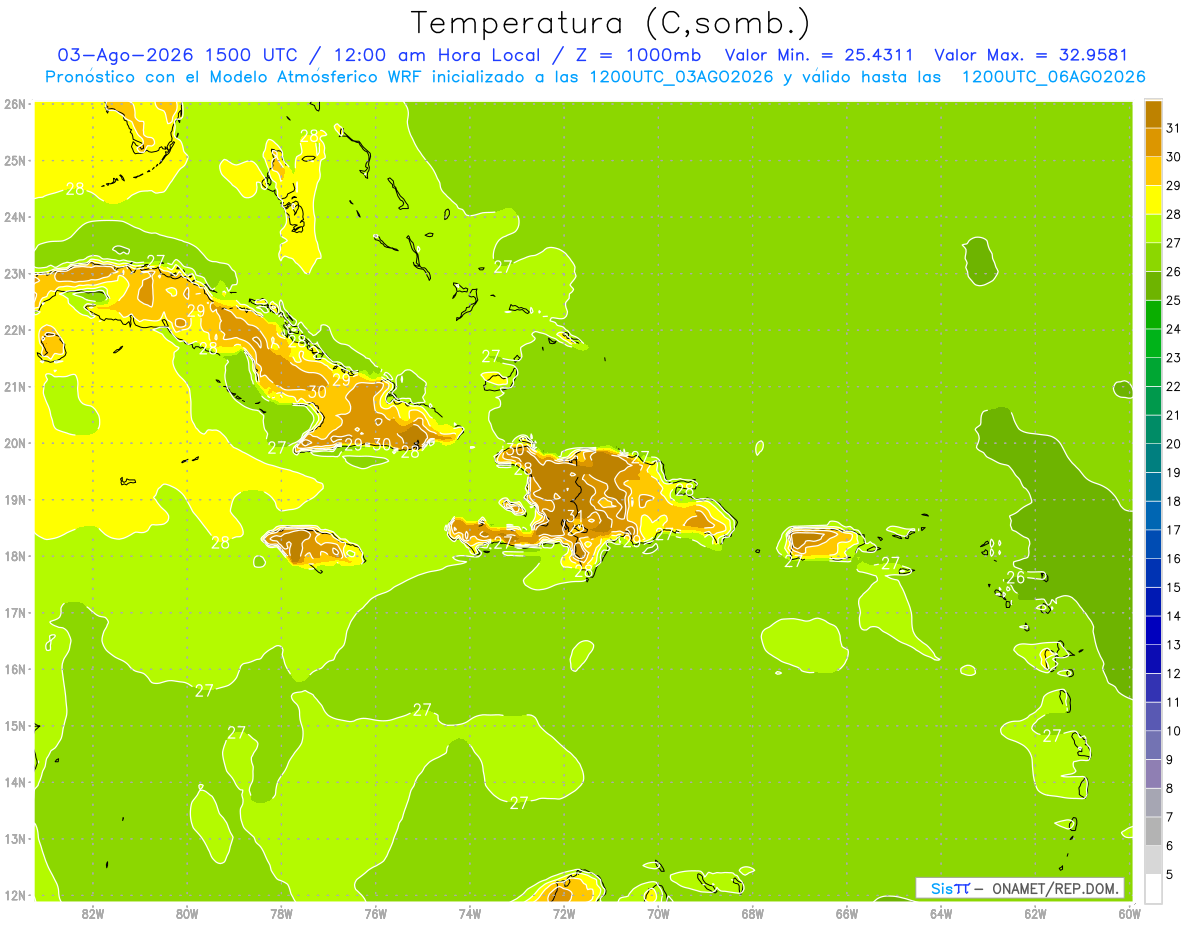
Task: Click the 62W longitude axis label
Action: pyautogui.click(x=1035, y=913)
